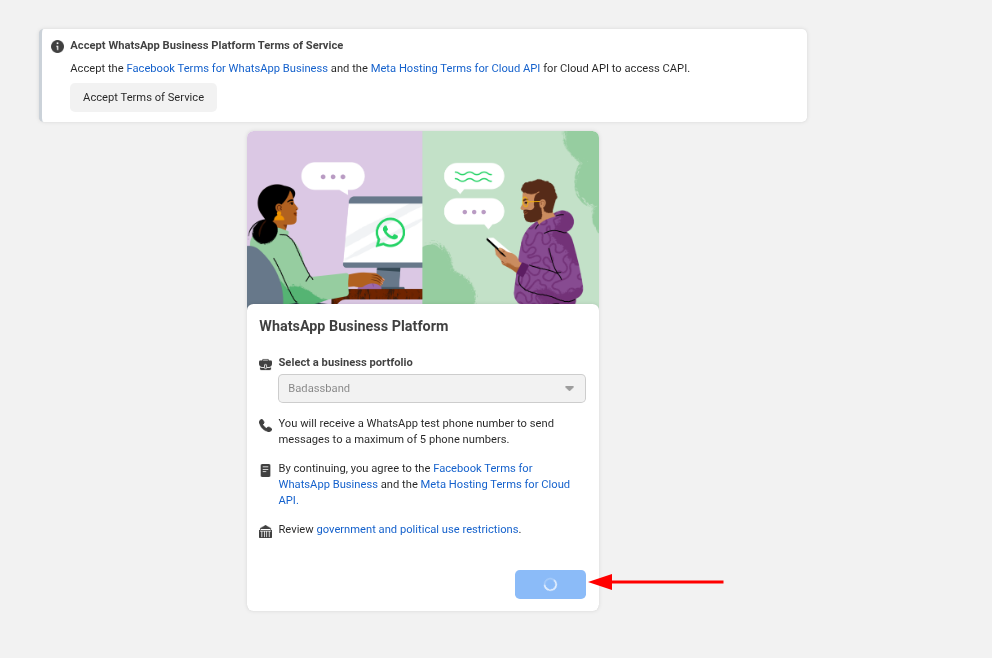Click the government building icon

pos(265,531)
